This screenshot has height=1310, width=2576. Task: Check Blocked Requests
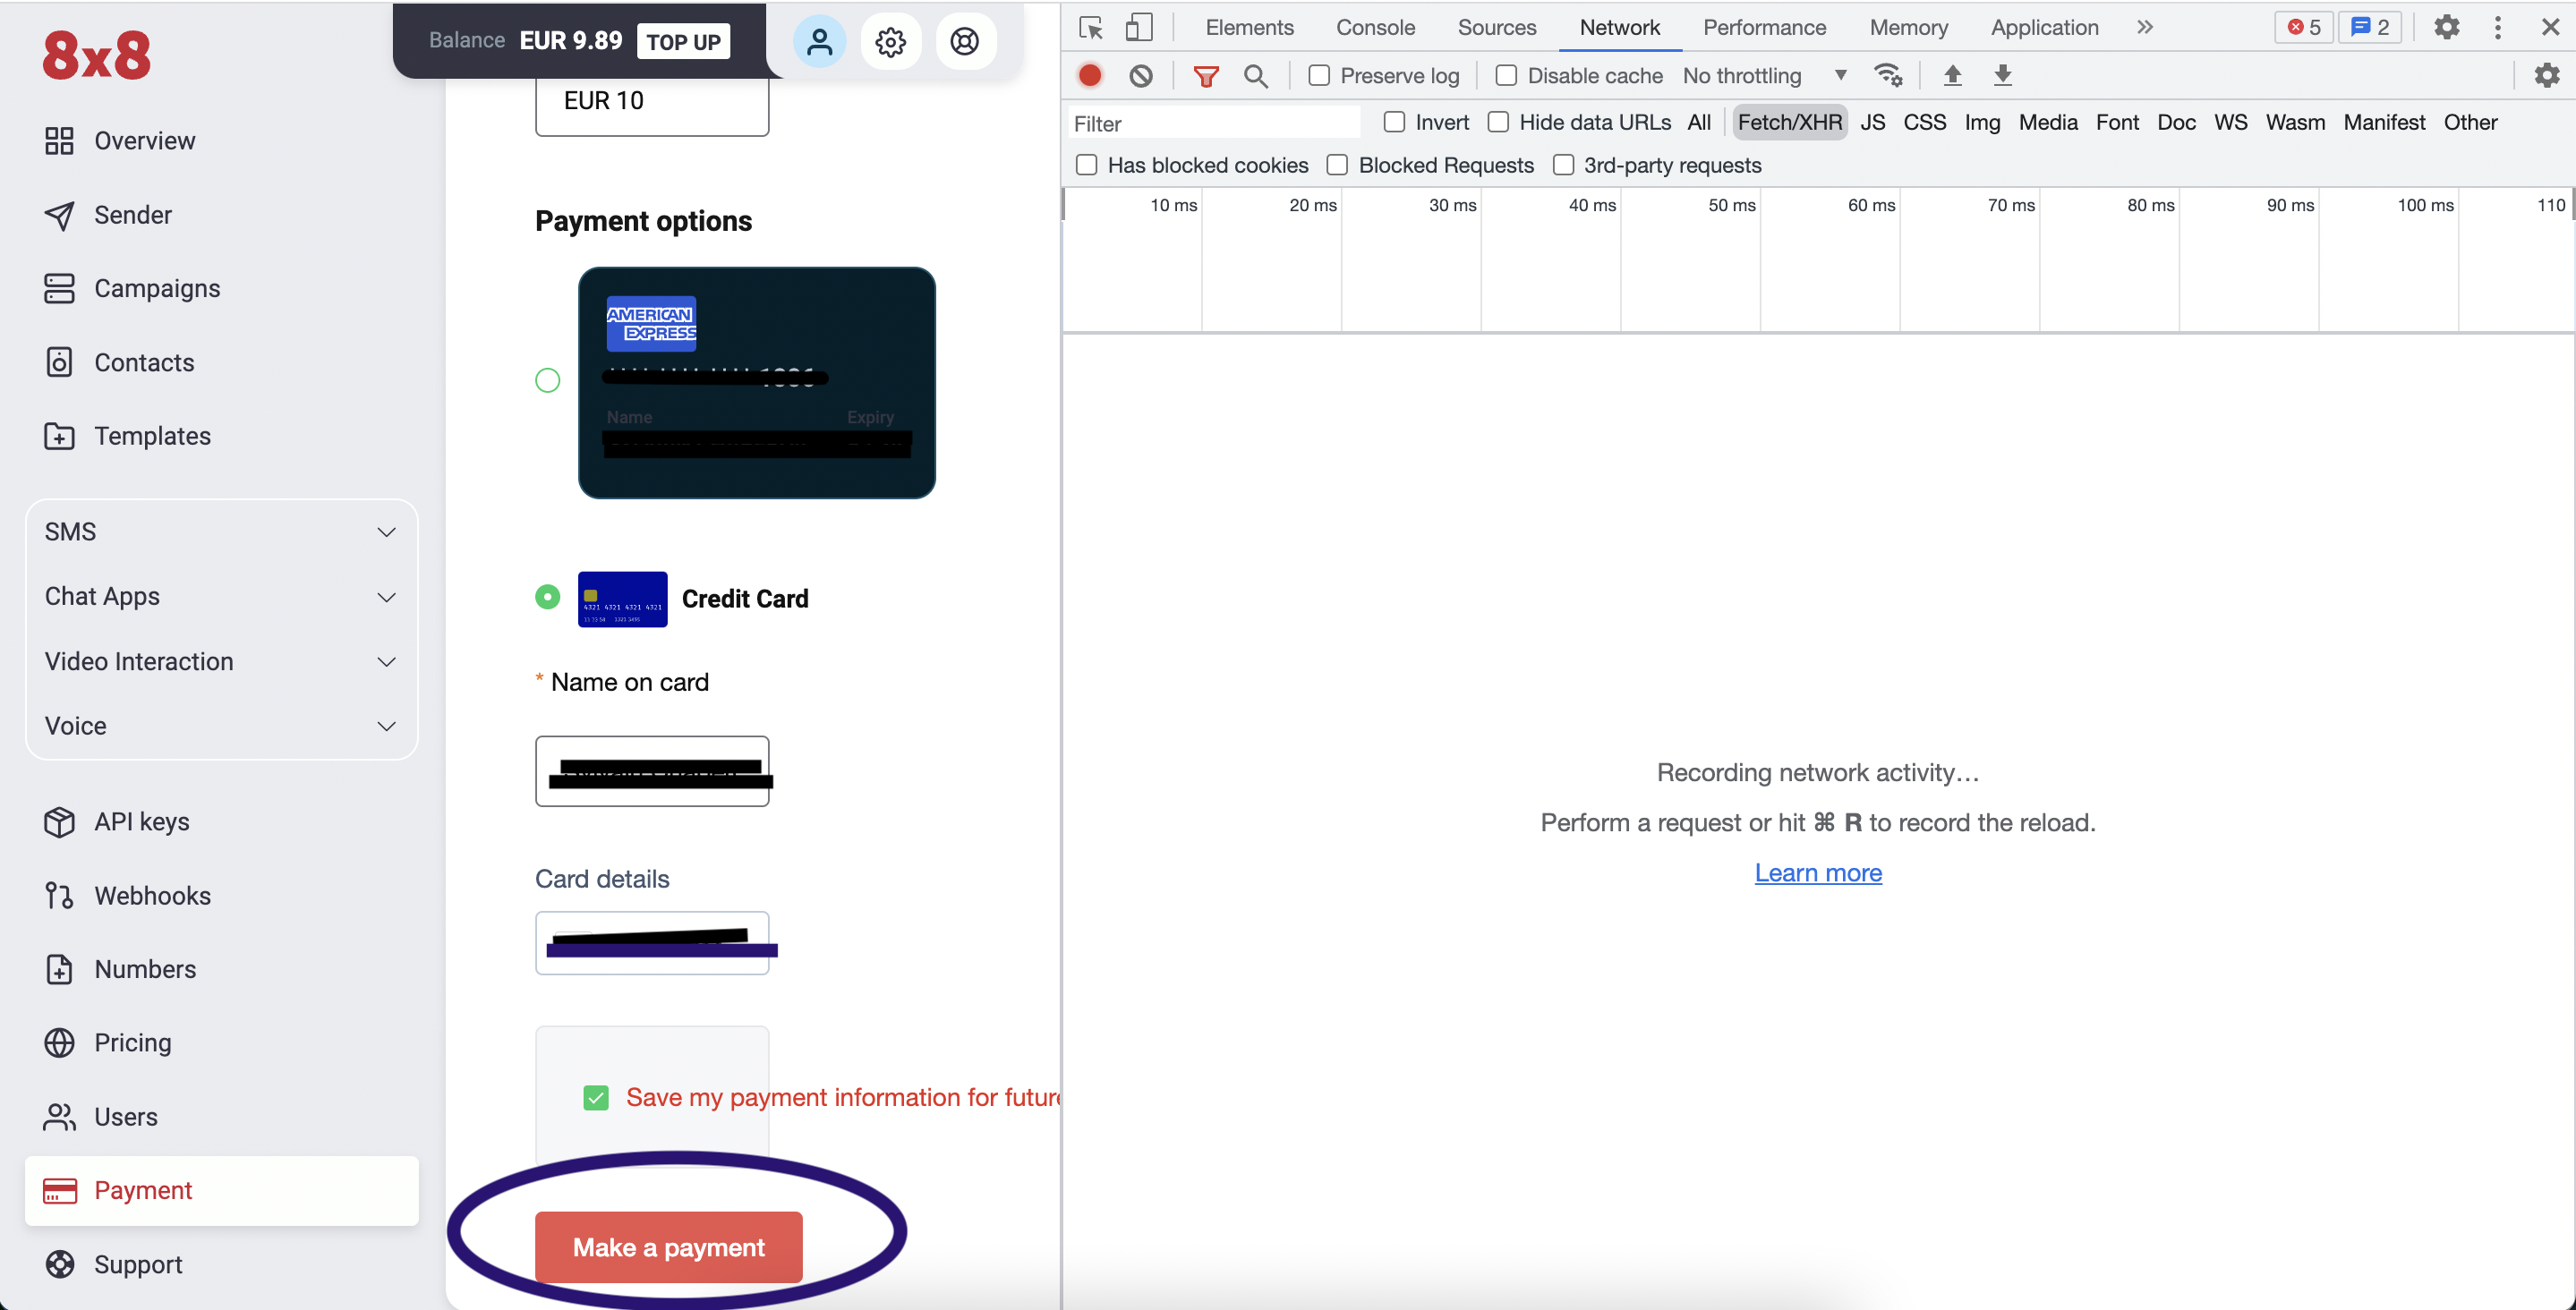(1337, 165)
